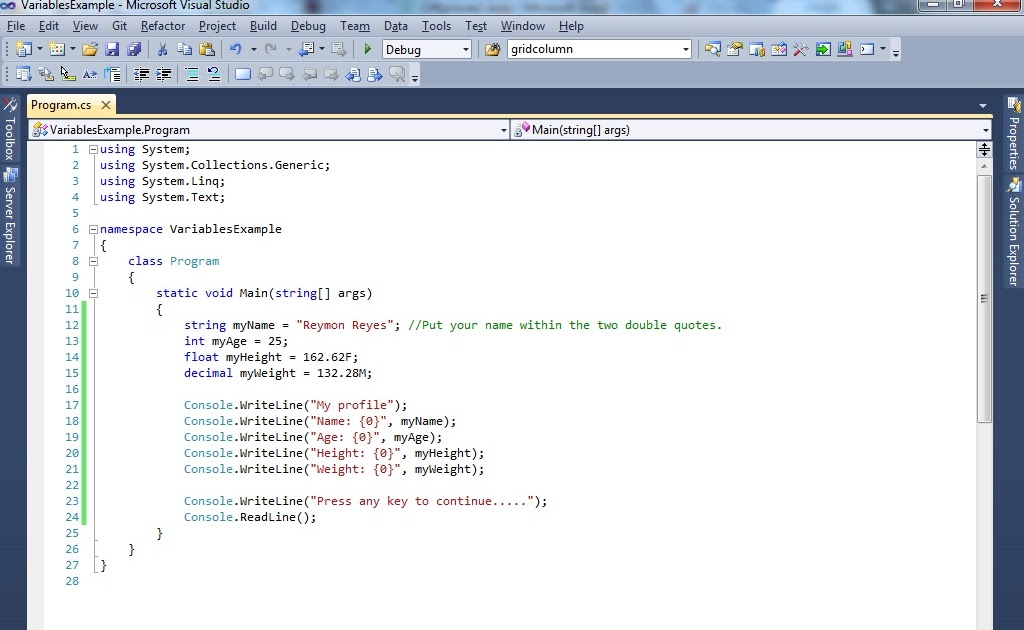This screenshot has height=630, width=1024.
Task: Start debugging with the green arrow button
Action: click(x=367, y=48)
